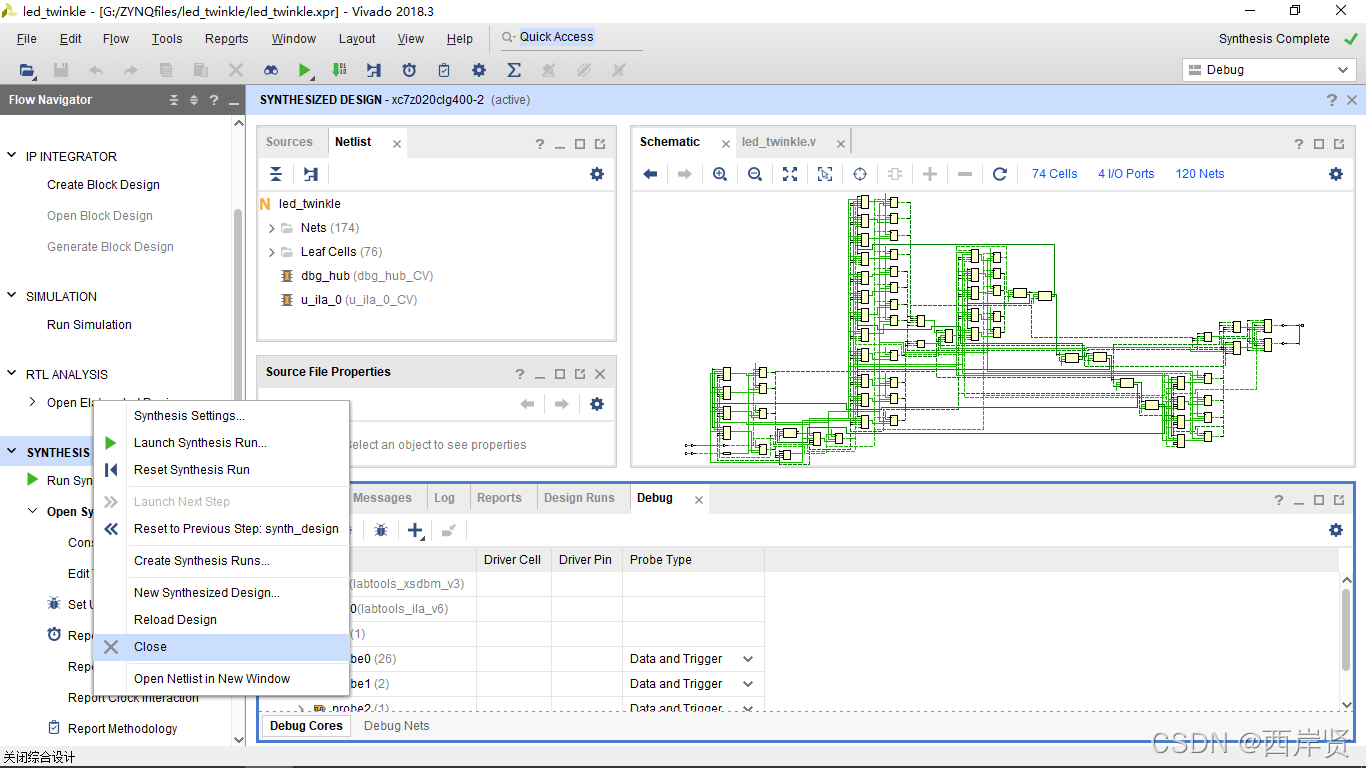Viewport: 1366px width, 768px height.
Task: Regenerate the schematic with refresh icon
Action: (1000, 174)
